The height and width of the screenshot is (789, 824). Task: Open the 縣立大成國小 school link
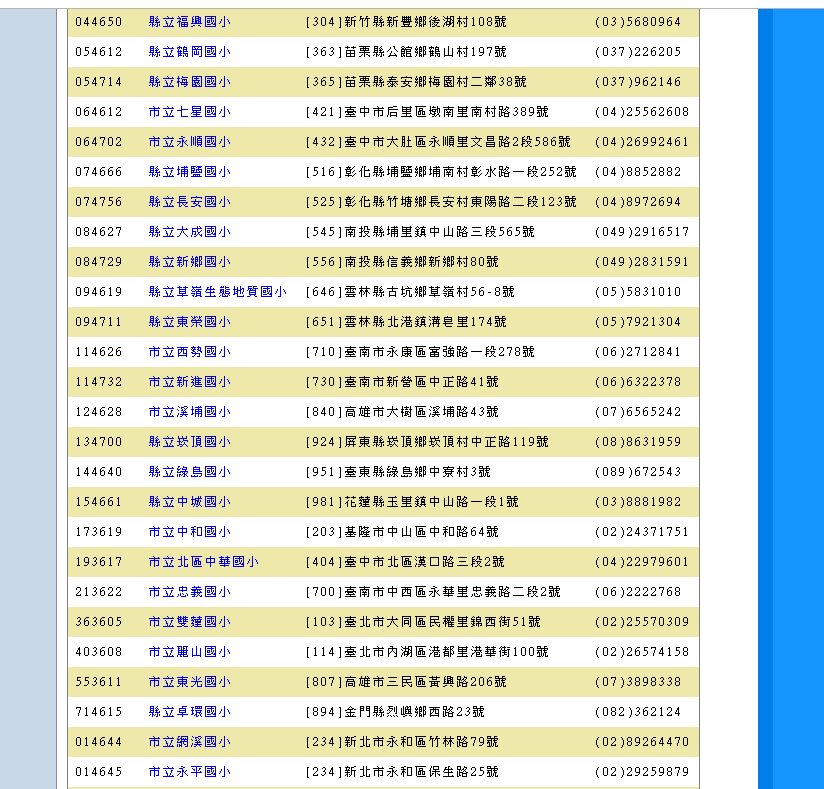pos(189,232)
